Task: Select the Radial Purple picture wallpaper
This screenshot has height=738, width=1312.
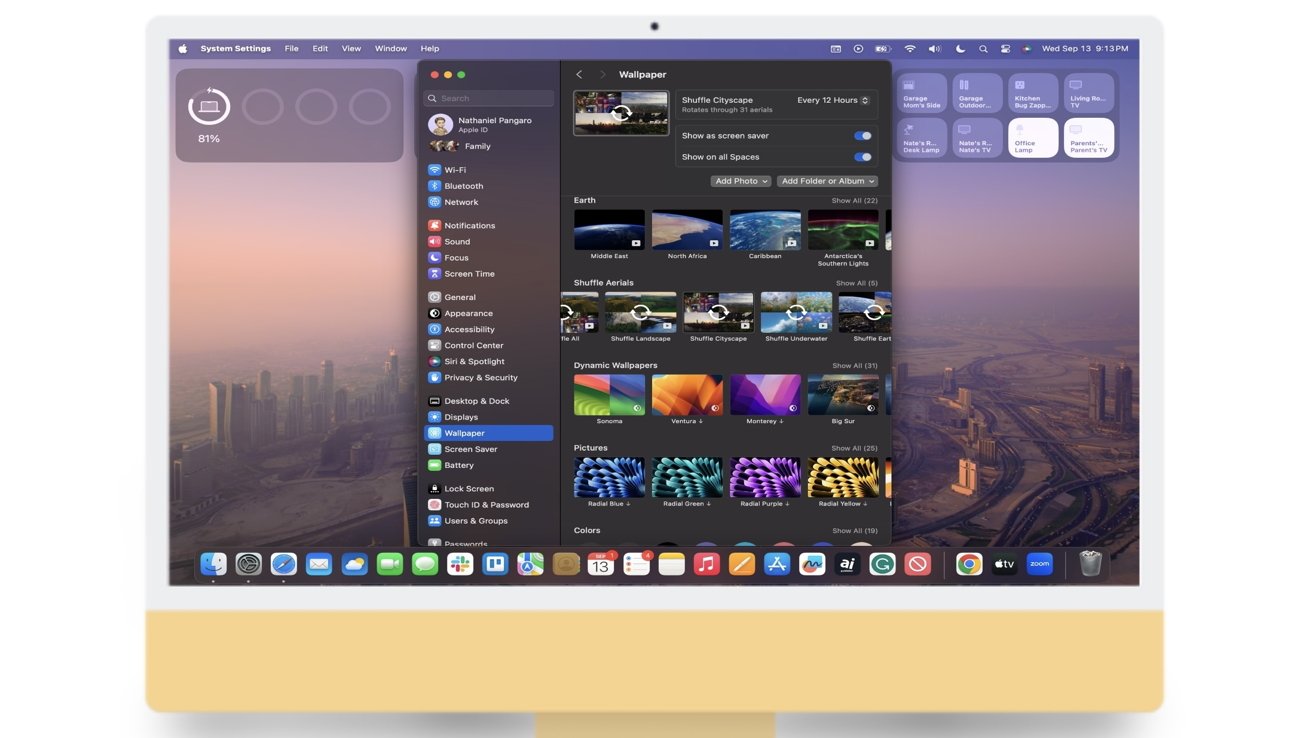Action: 765,478
